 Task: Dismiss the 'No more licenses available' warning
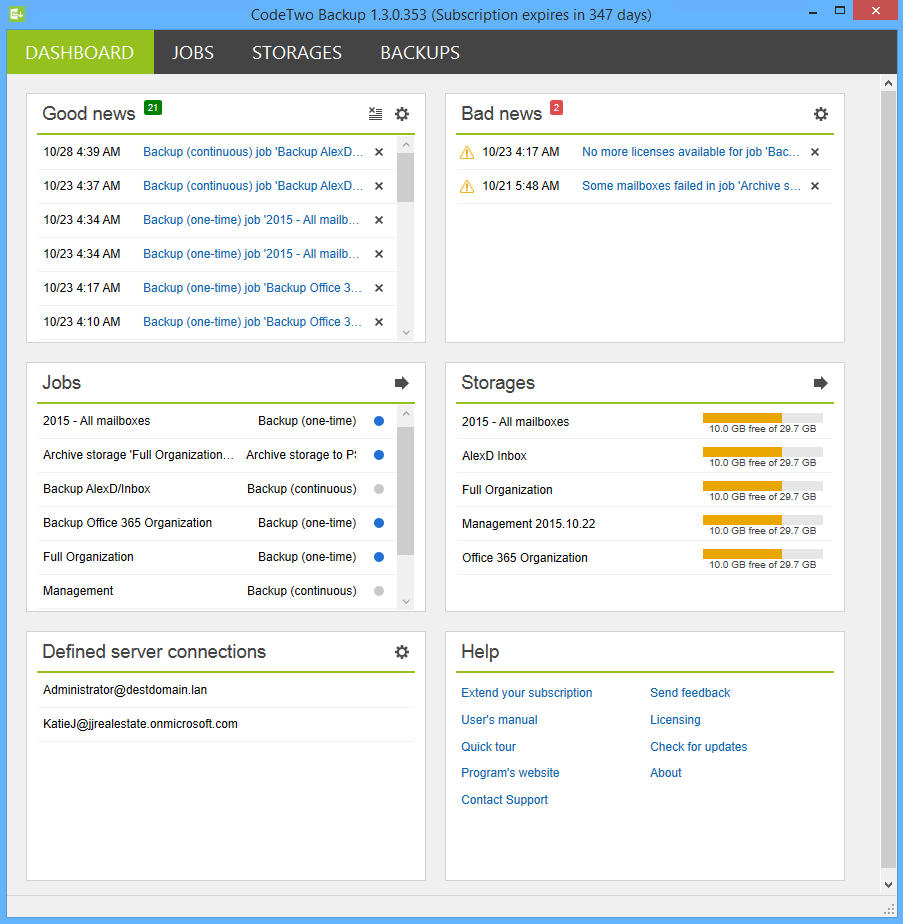[x=815, y=152]
